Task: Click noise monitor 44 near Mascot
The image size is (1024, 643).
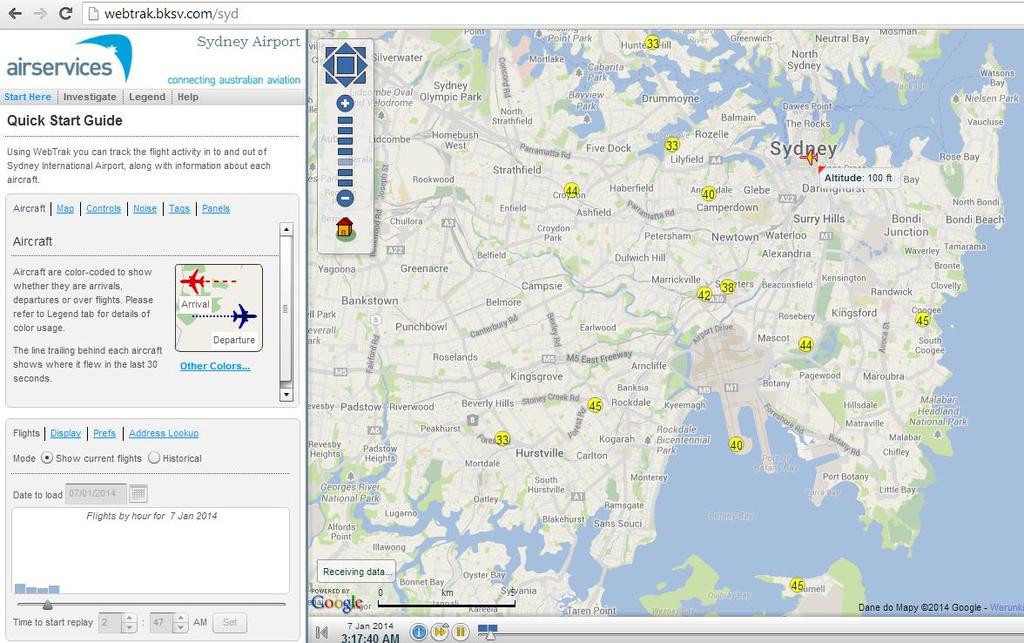Action: [x=806, y=345]
